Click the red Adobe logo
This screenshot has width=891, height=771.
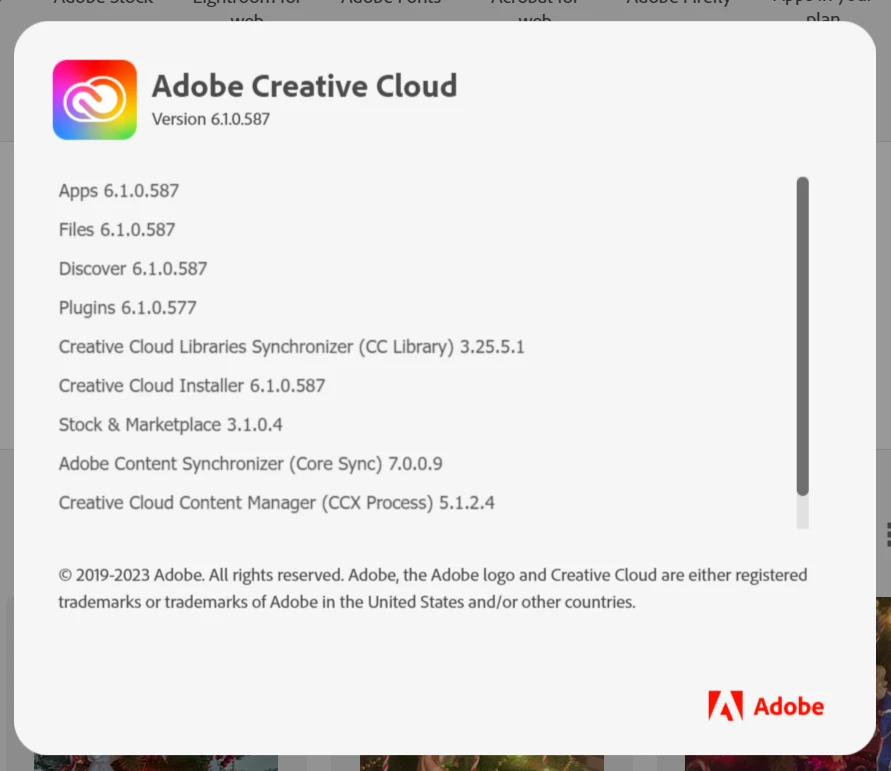765,706
